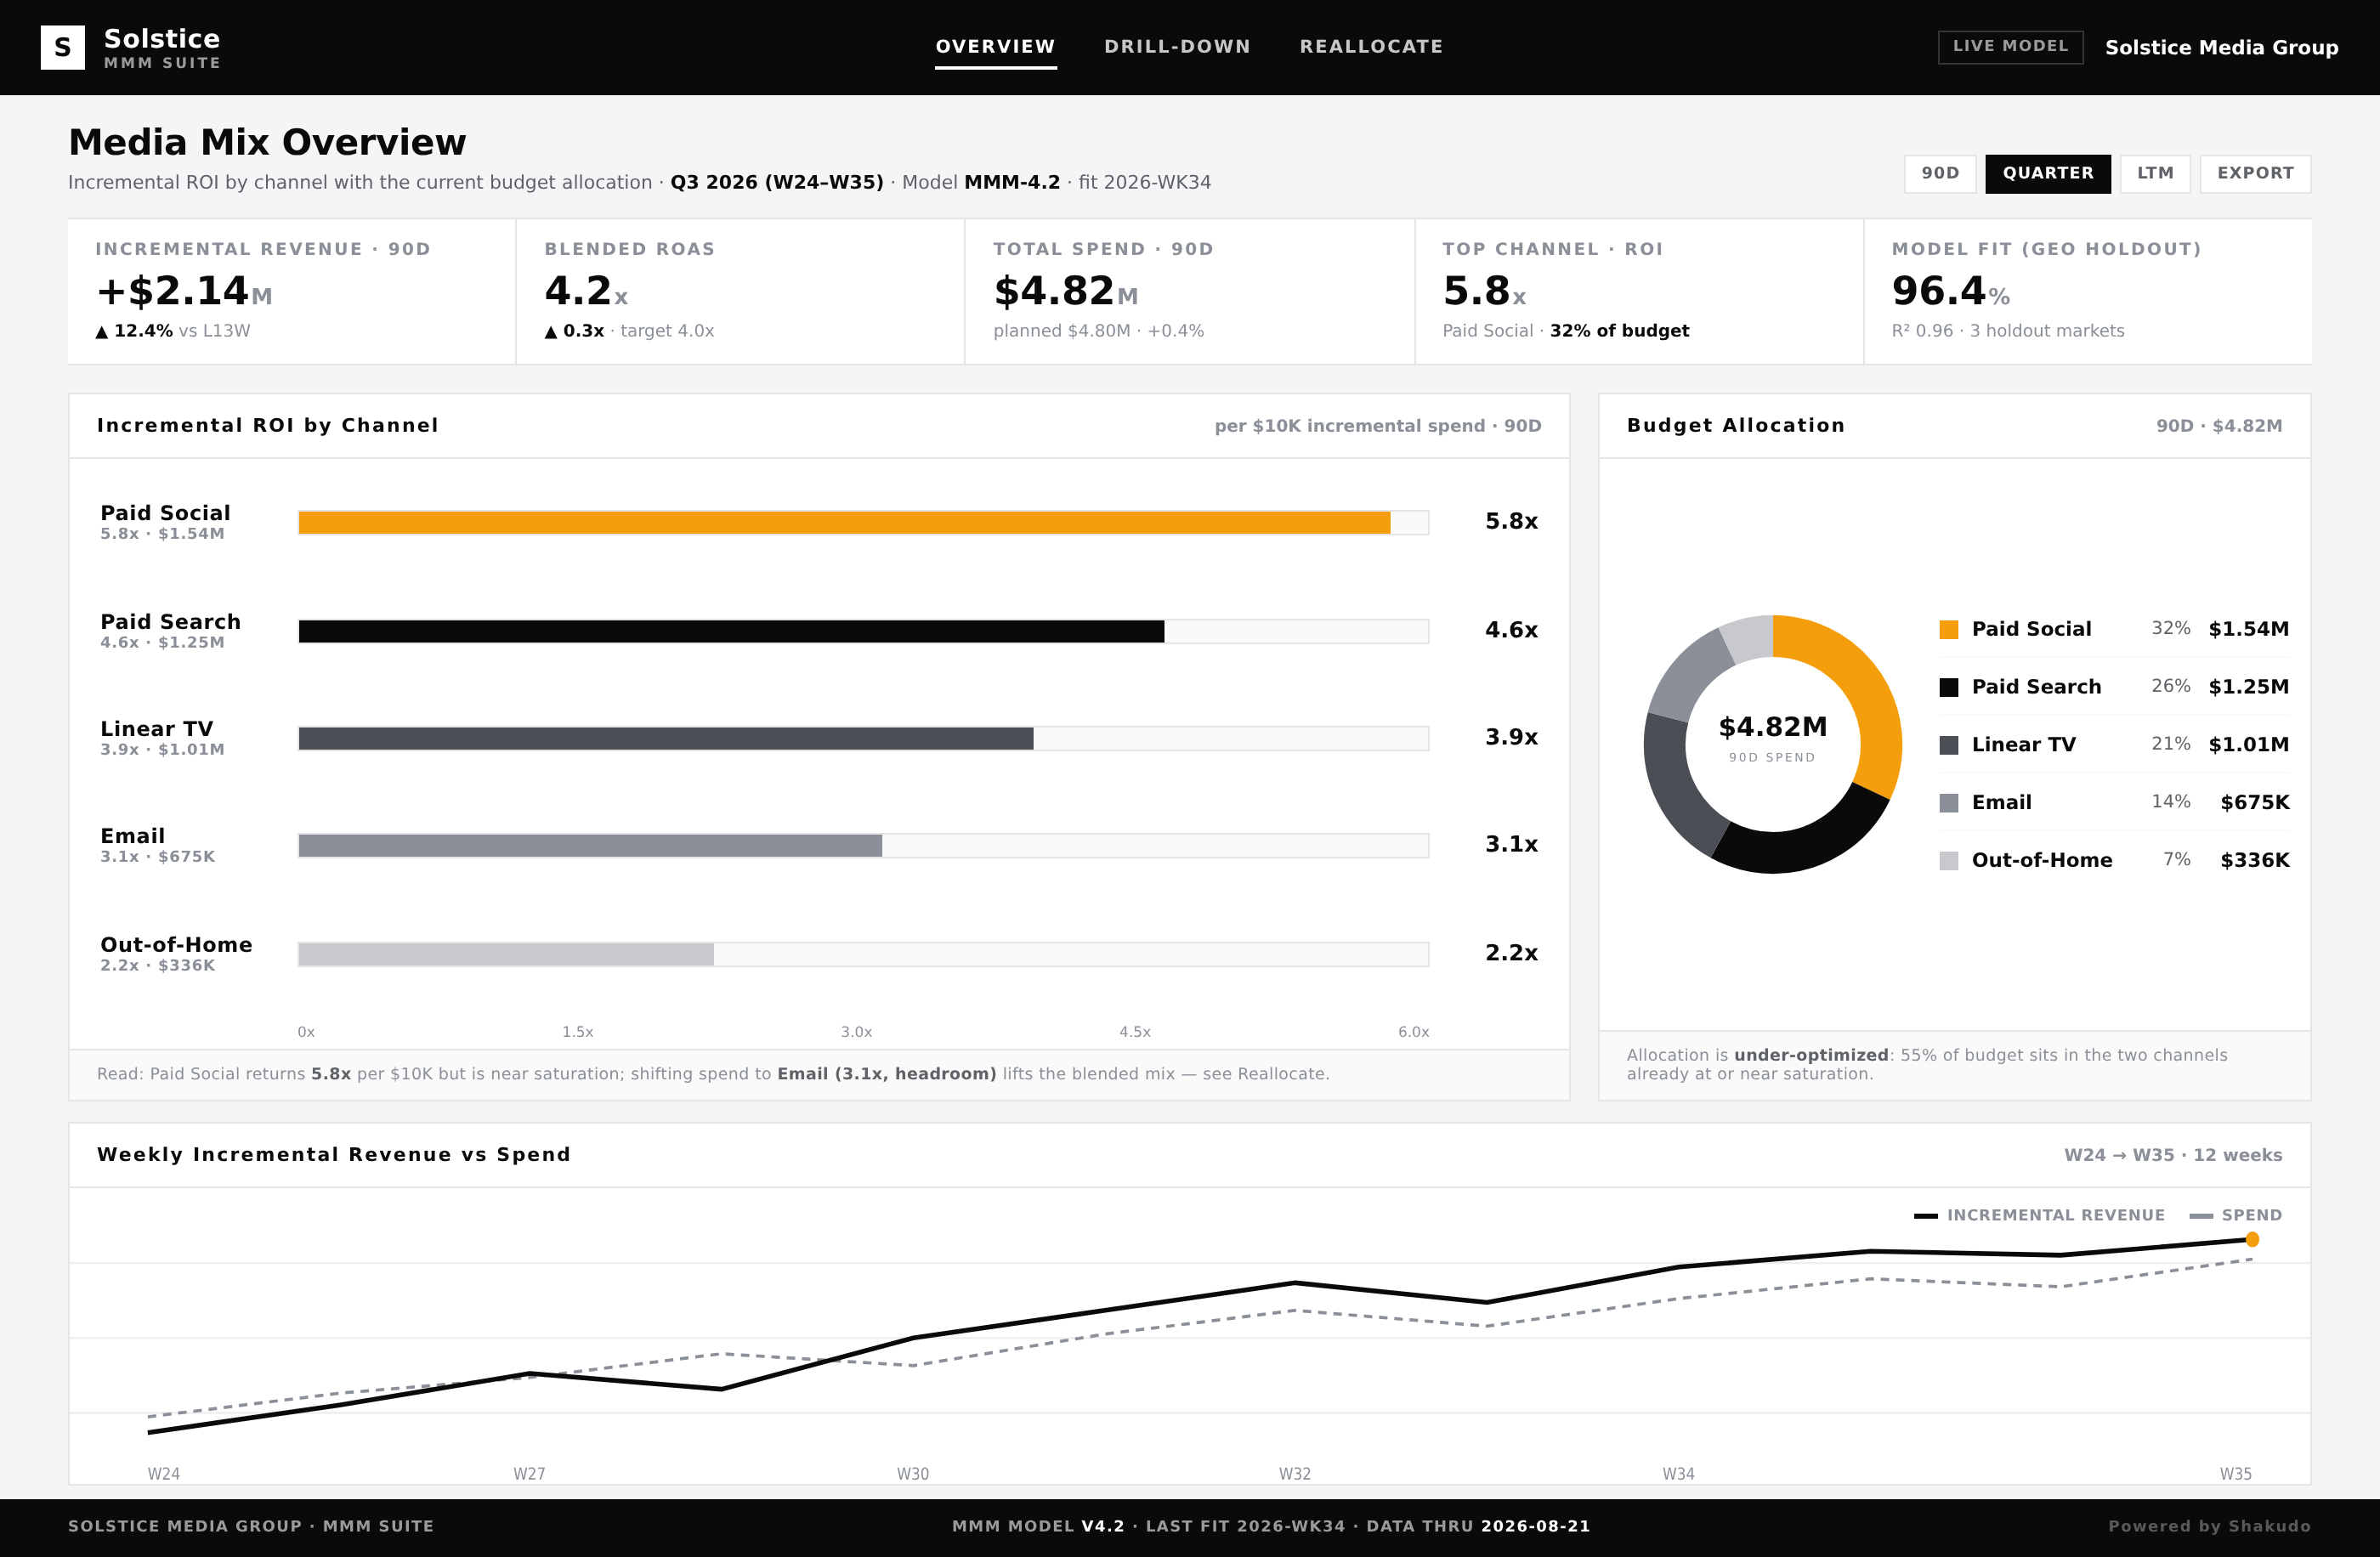Click the Solstice S logo icon
Screen dimensions: 2380x1557
pos(62,47)
